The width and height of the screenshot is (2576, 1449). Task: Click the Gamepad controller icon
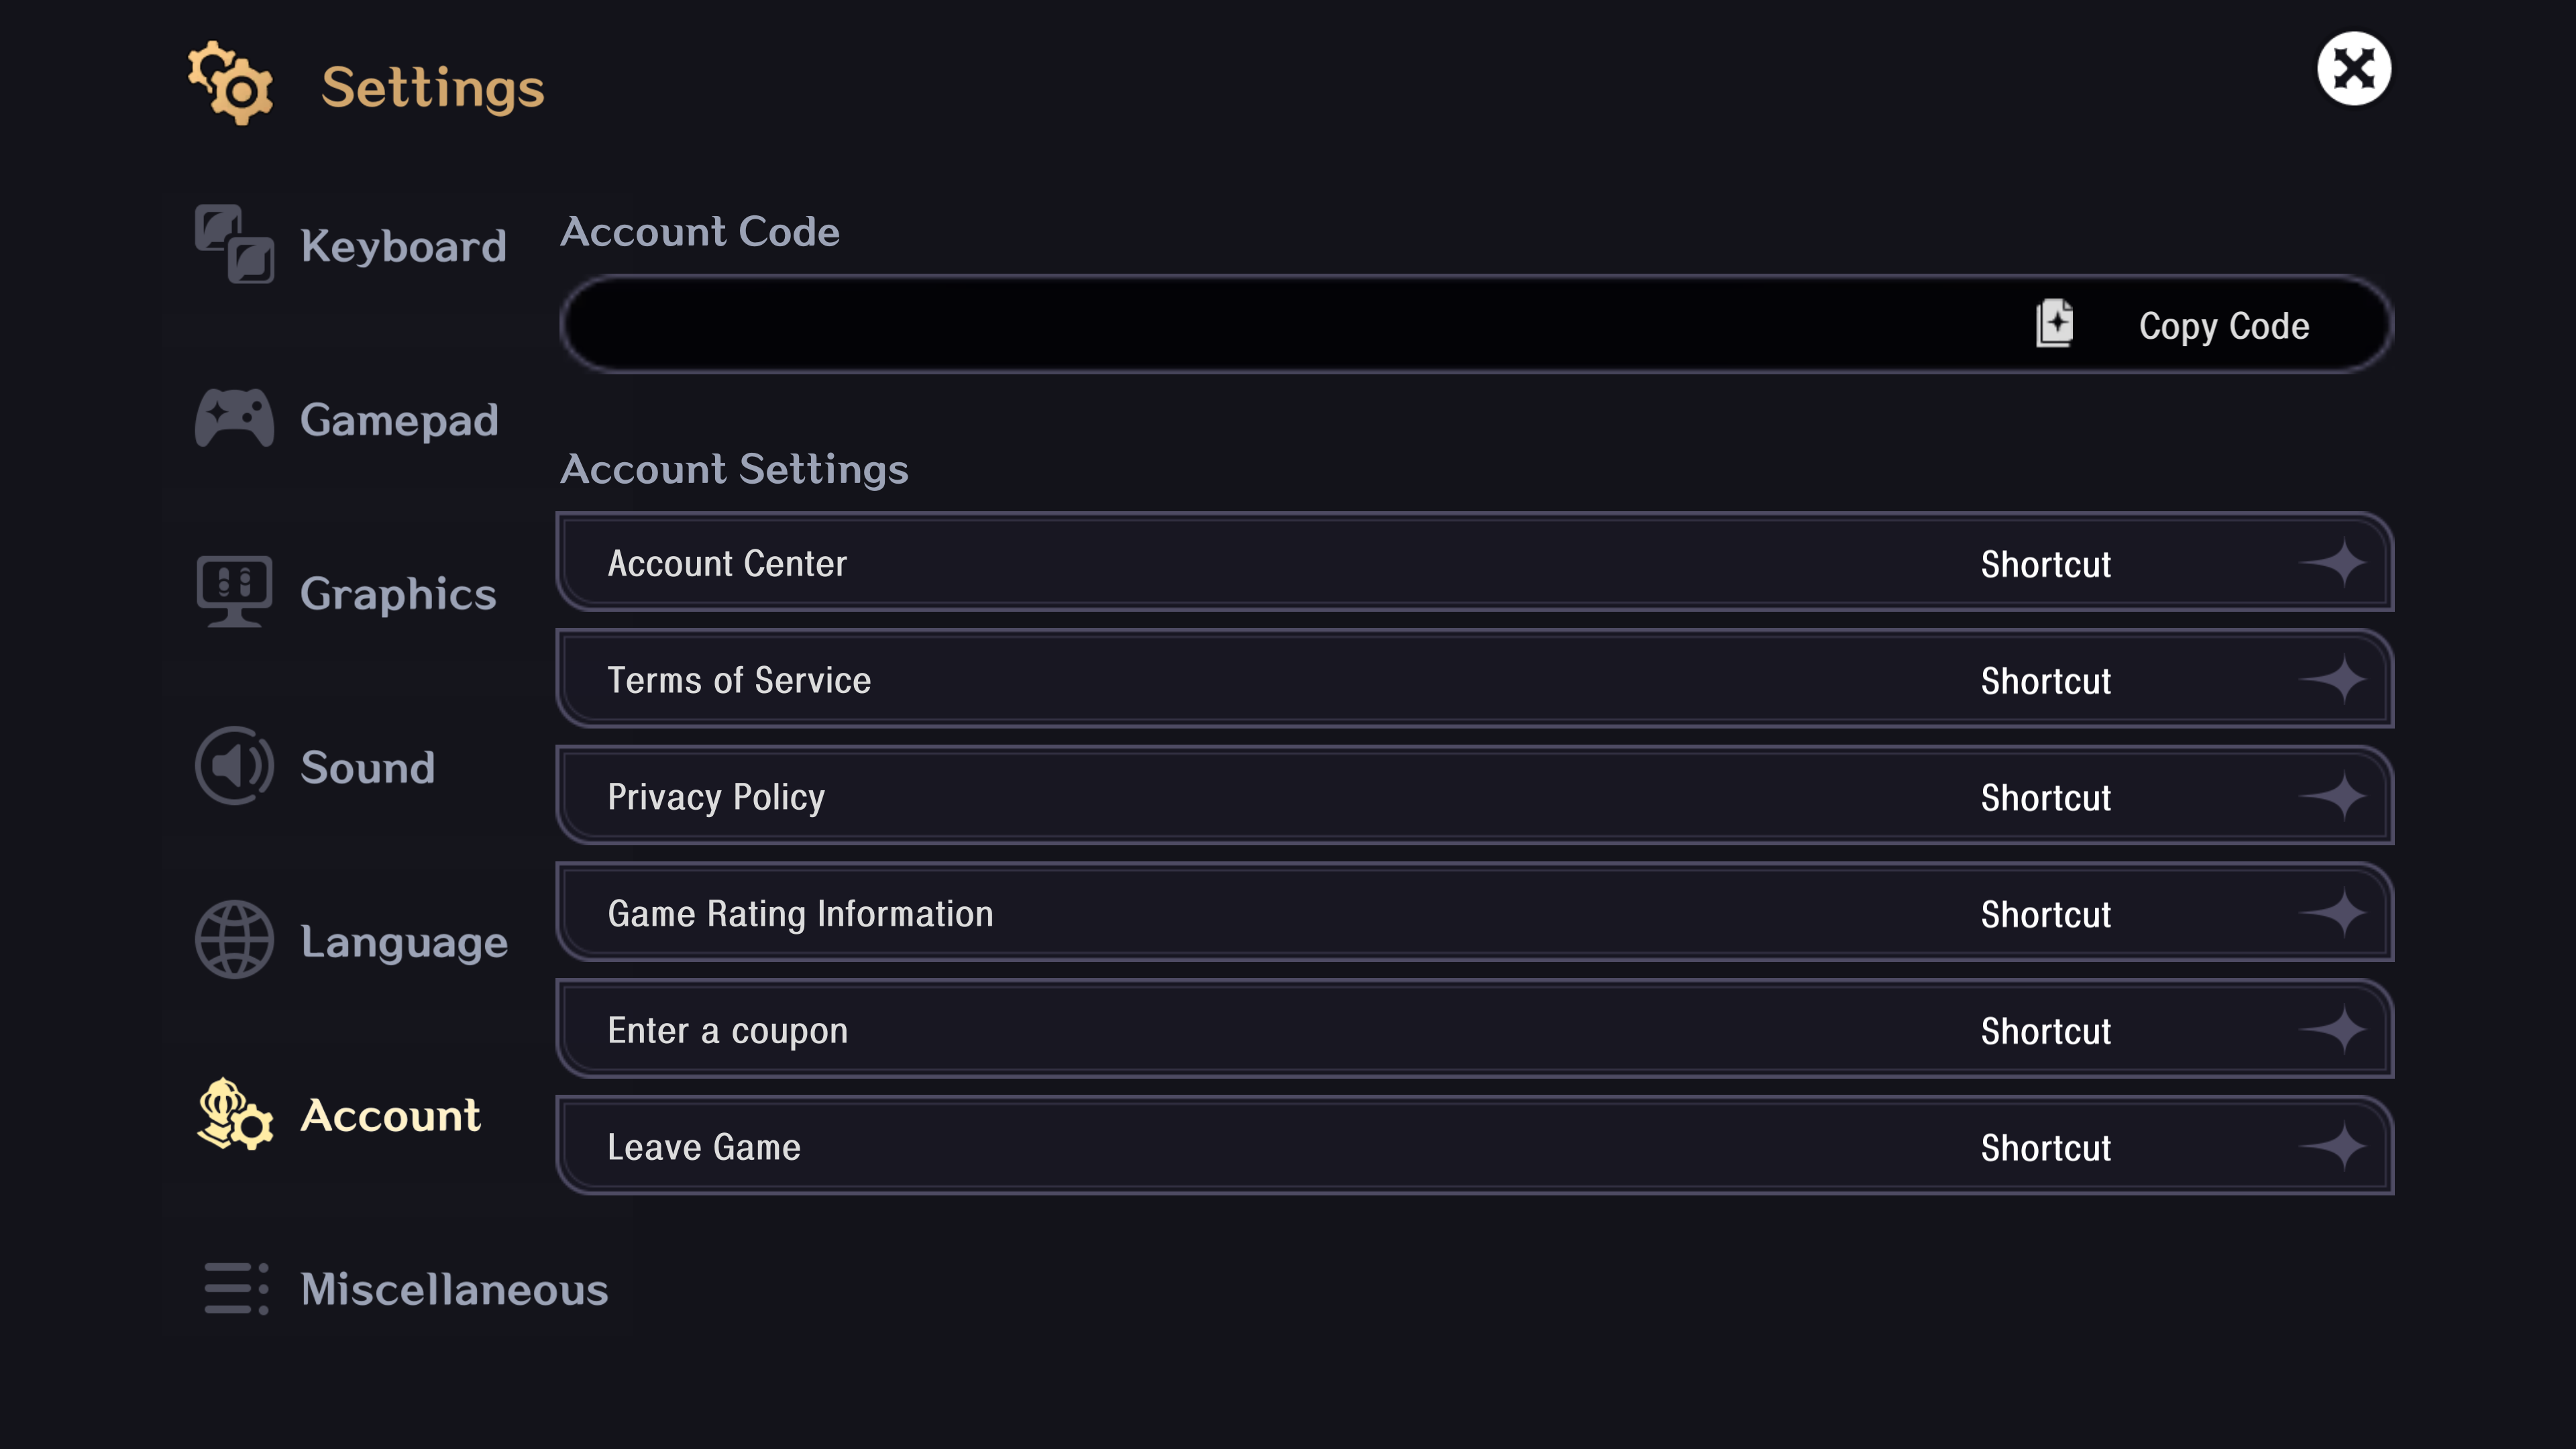[x=234, y=418]
